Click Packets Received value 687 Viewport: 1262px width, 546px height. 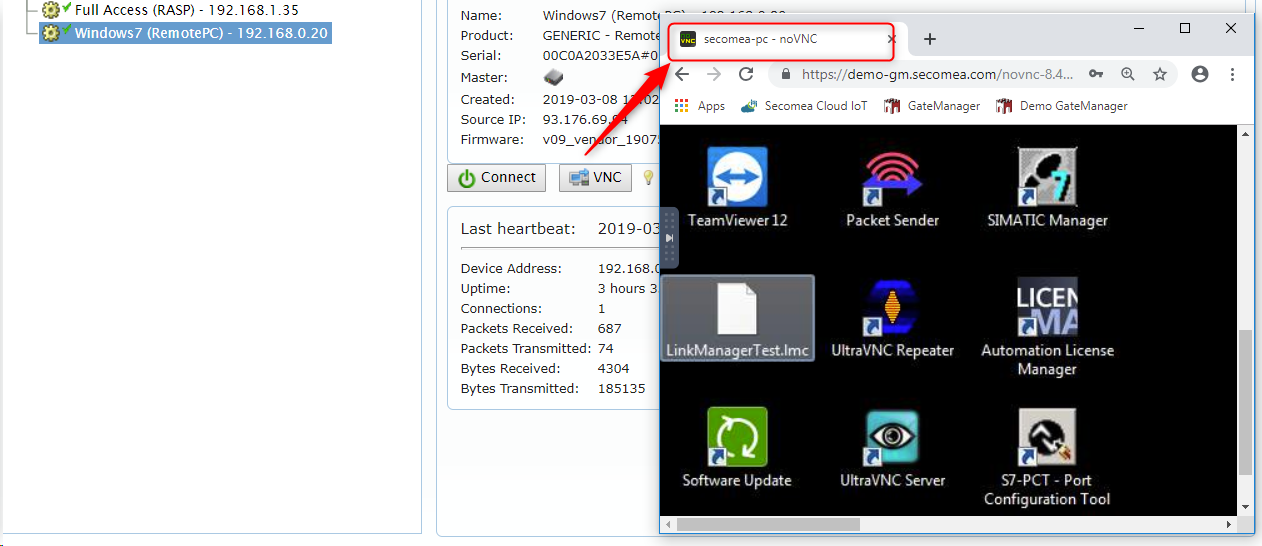point(610,328)
